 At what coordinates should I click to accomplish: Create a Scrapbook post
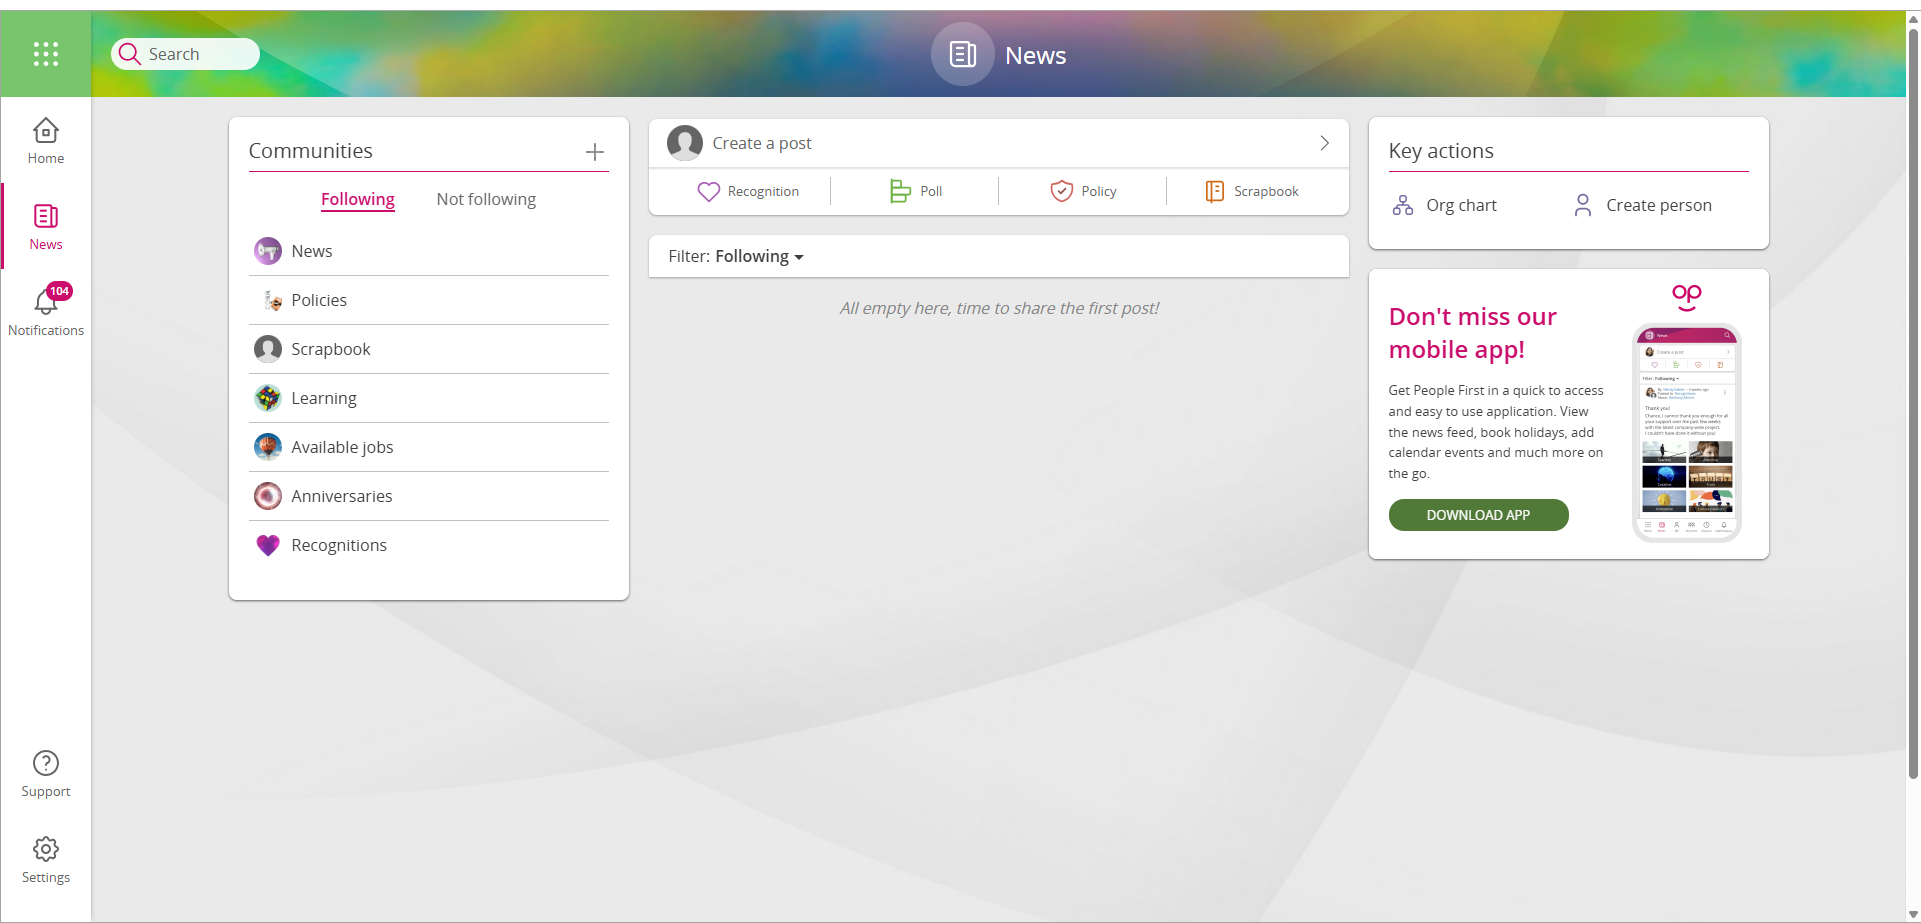(1252, 191)
